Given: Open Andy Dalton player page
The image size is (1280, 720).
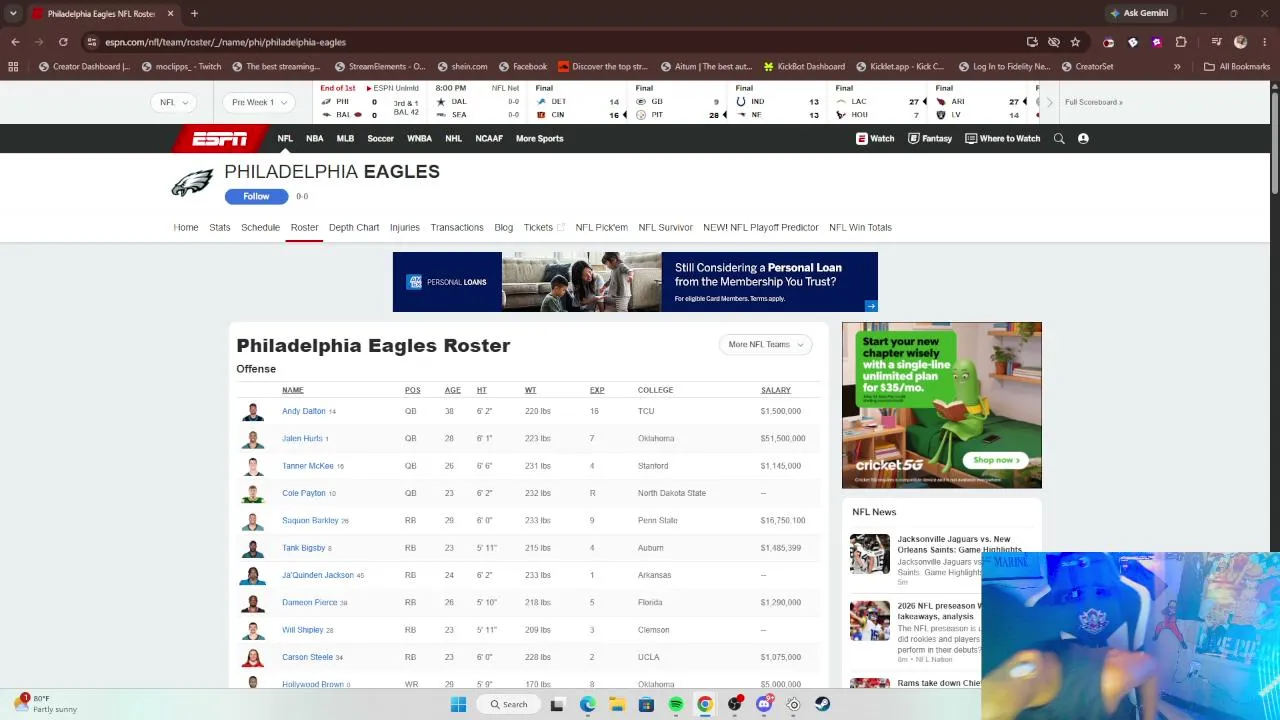Looking at the screenshot, I should (304, 412).
